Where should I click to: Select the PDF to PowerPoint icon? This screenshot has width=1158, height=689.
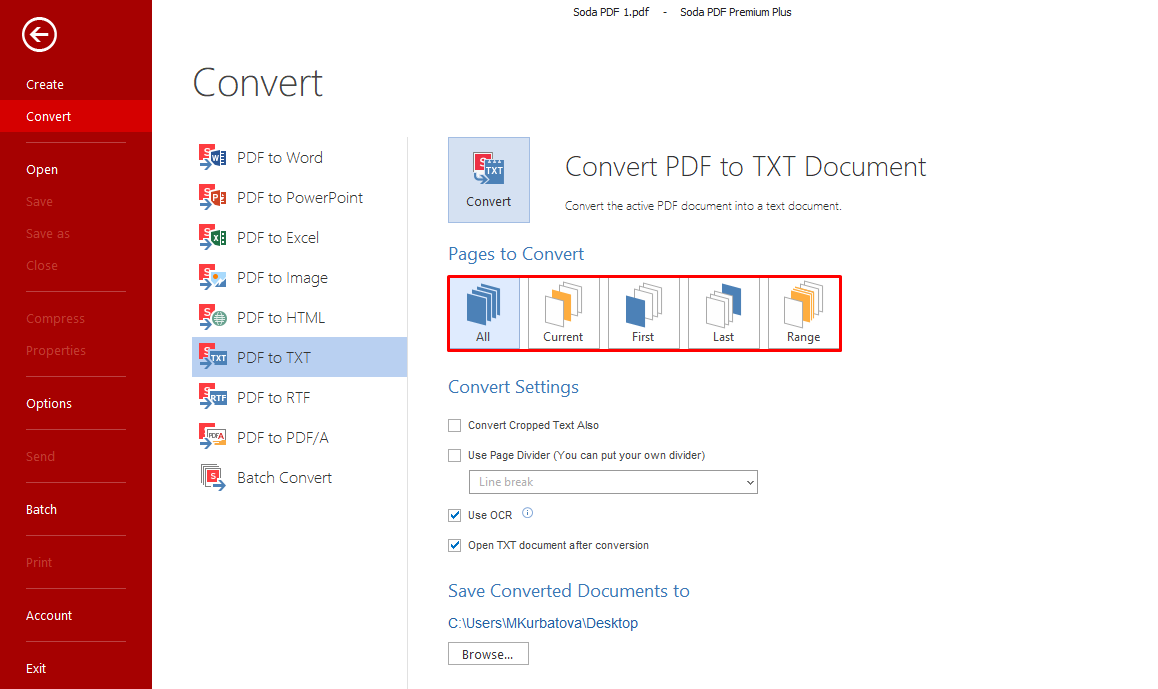click(213, 197)
